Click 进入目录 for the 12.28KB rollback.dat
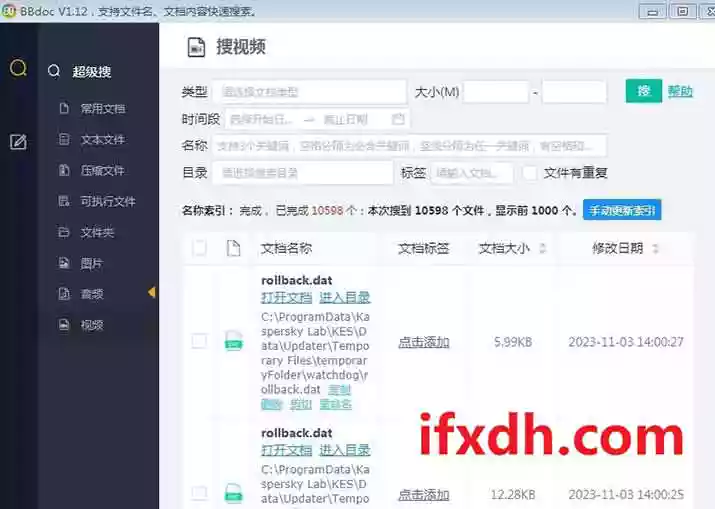The image size is (715, 509). pyautogui.click(x=345, y=450)
